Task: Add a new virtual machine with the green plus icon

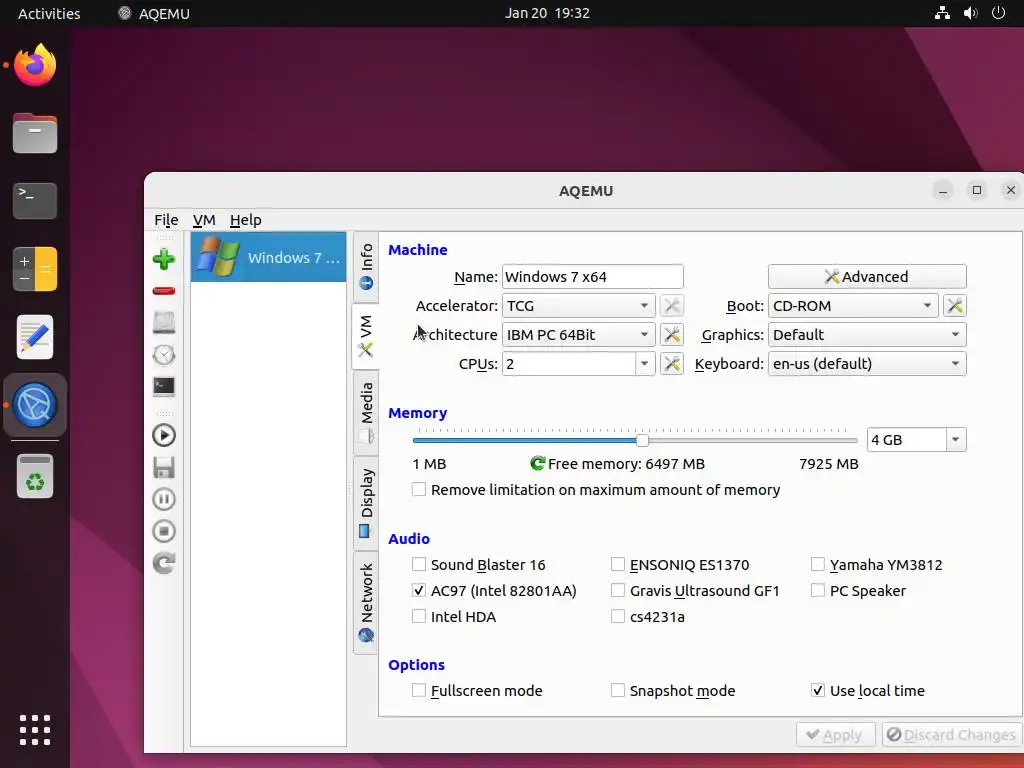Action: coord(164,259)
